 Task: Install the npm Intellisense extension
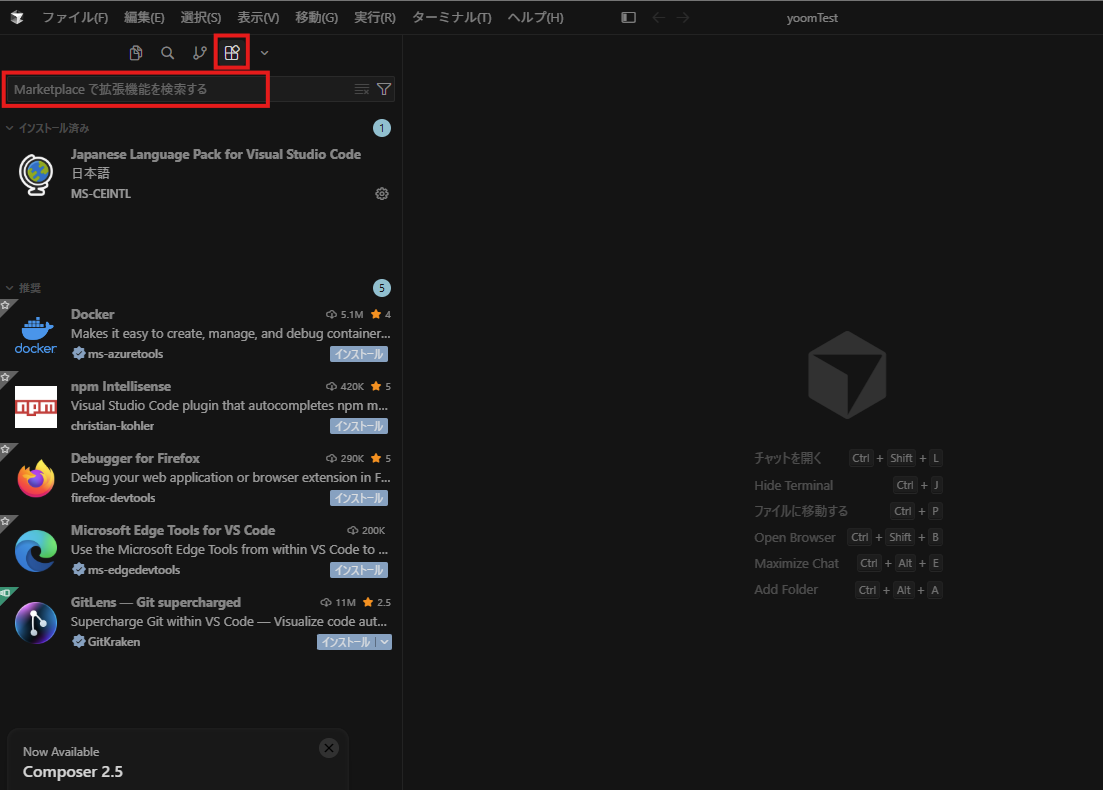(359, 426)
